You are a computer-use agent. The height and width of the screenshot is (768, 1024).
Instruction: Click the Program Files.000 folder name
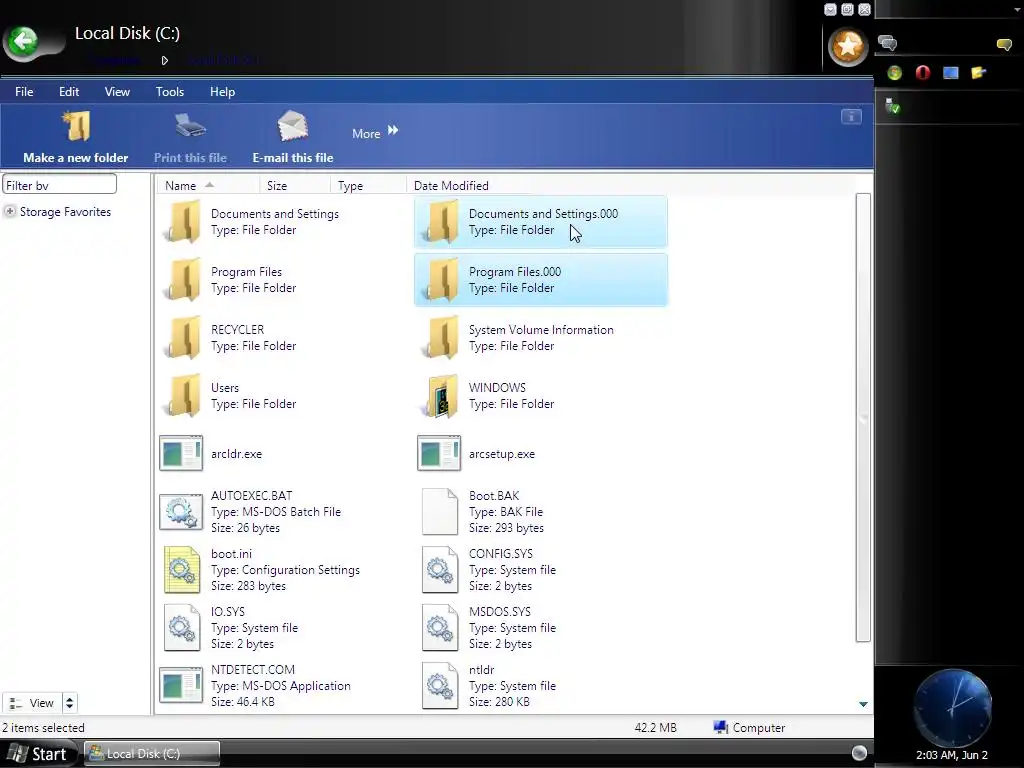(x=515, y=272)
